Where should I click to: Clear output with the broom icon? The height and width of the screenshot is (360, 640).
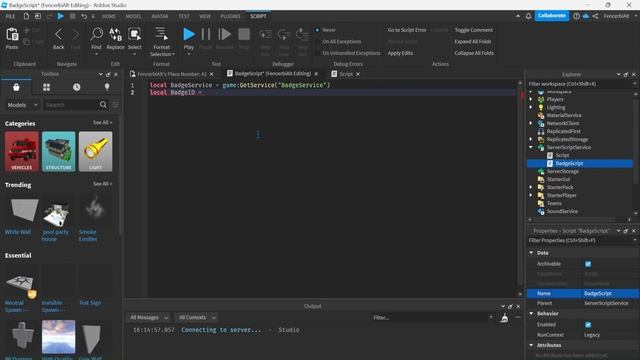504,318
